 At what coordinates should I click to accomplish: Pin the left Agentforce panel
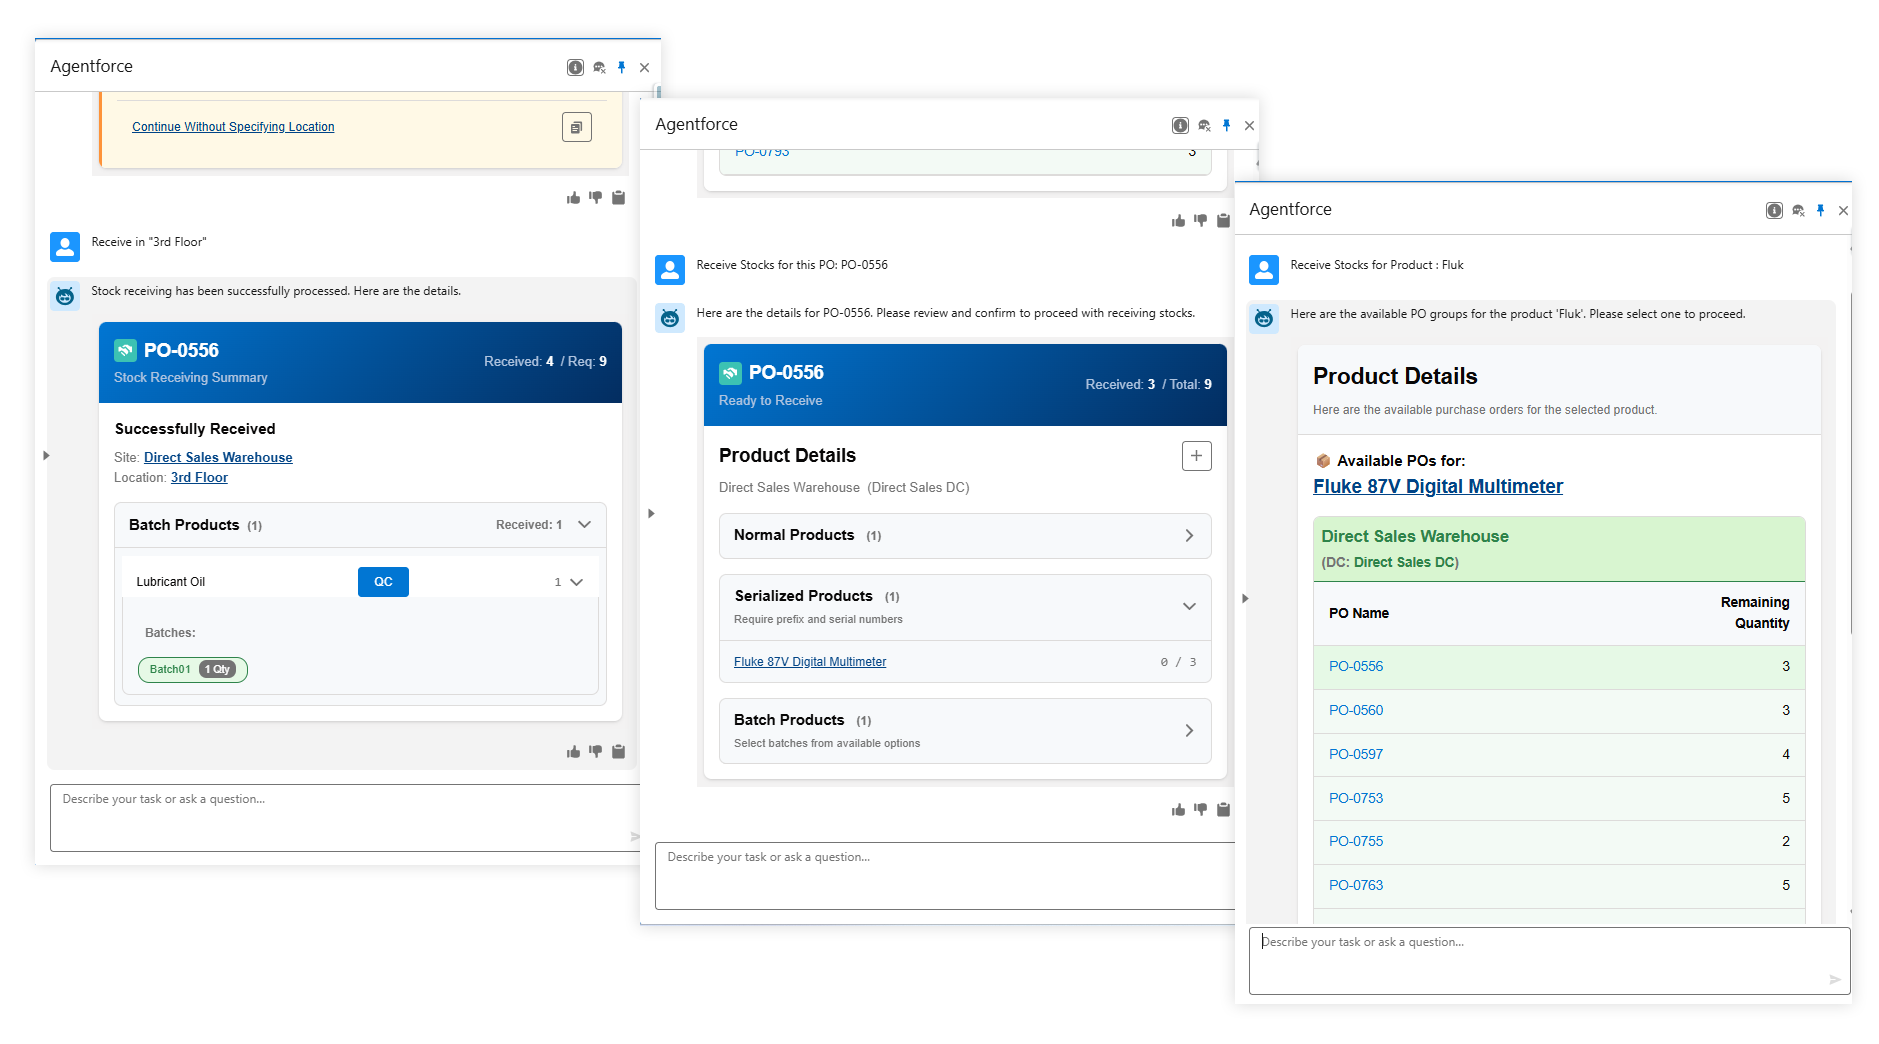[621, 67]
